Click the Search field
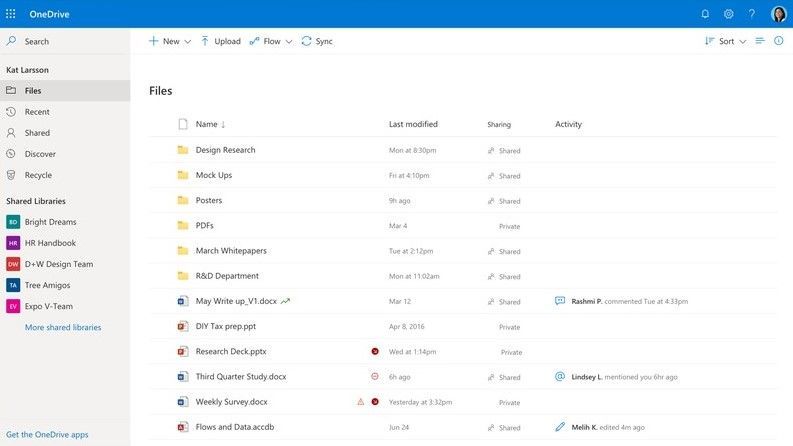The image size is (793, 446). (x=65, y=41)
